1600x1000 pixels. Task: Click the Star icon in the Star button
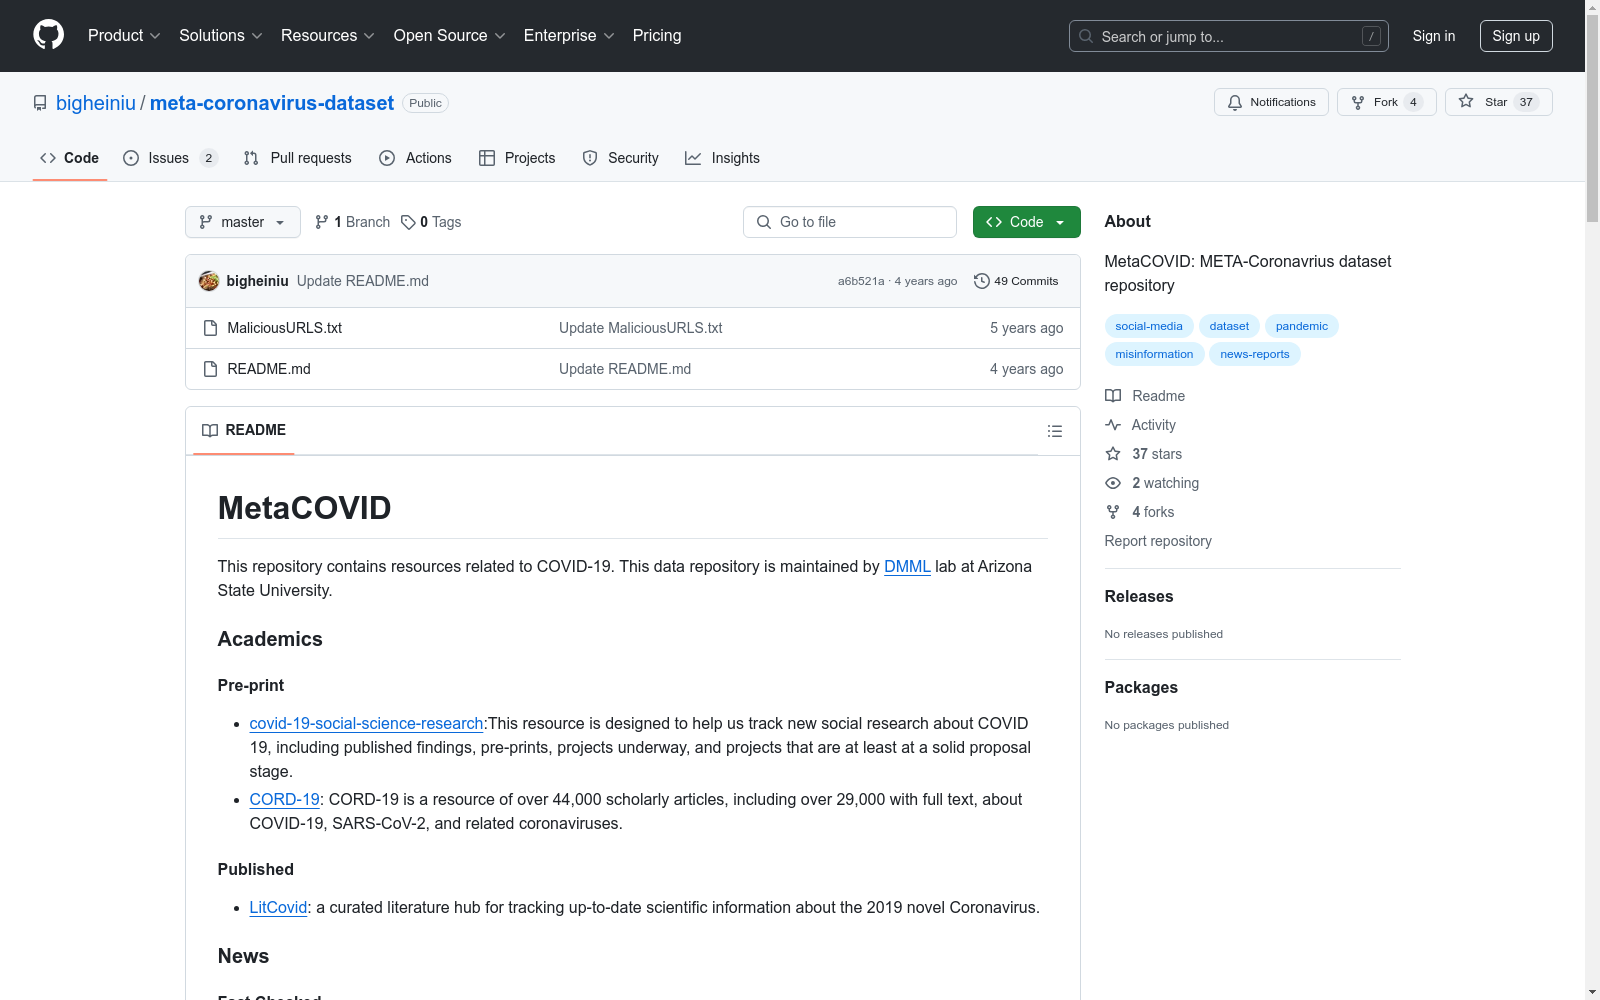pos(1466,101)
